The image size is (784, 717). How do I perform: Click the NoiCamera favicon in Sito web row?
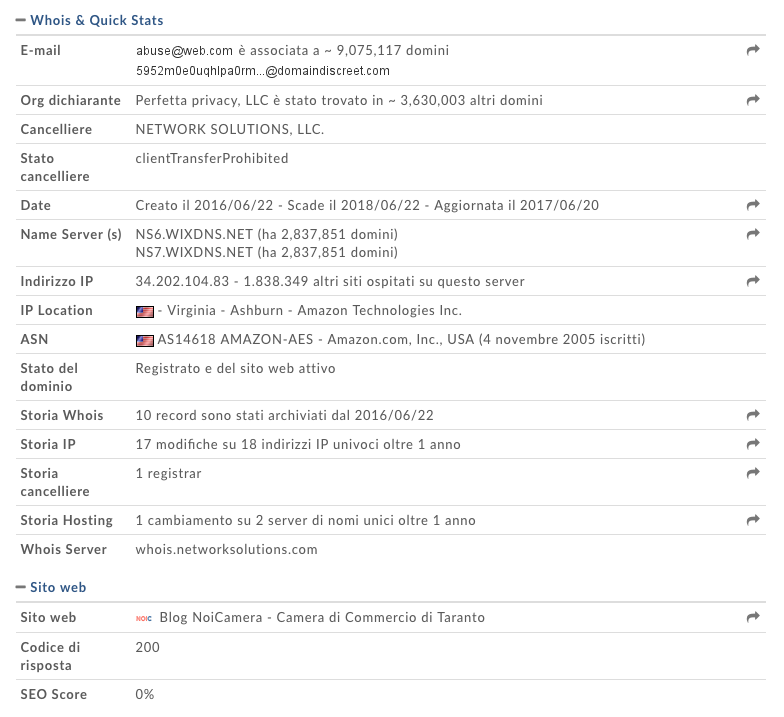144,618
